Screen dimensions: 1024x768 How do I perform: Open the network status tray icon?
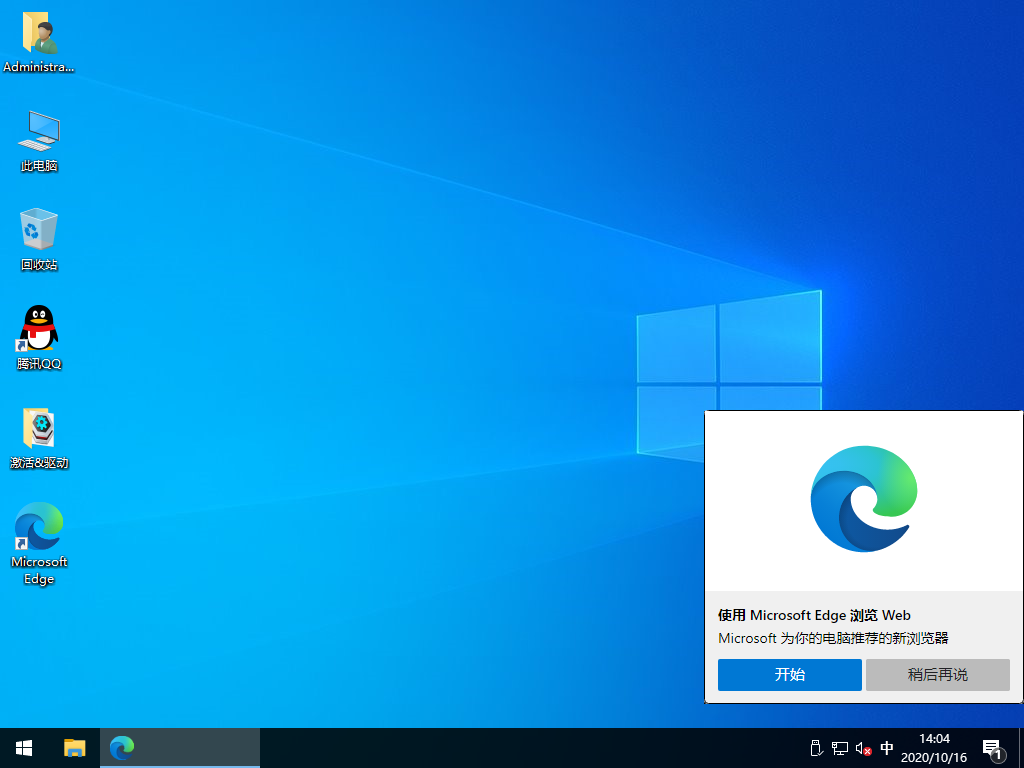(x=840, y=748)
